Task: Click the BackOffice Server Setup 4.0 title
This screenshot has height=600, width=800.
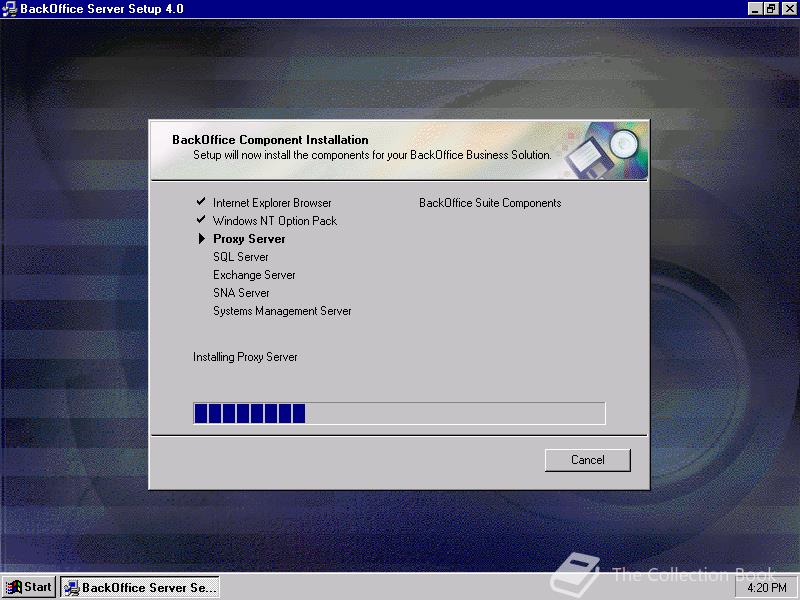Action: [x=102, y=9]
